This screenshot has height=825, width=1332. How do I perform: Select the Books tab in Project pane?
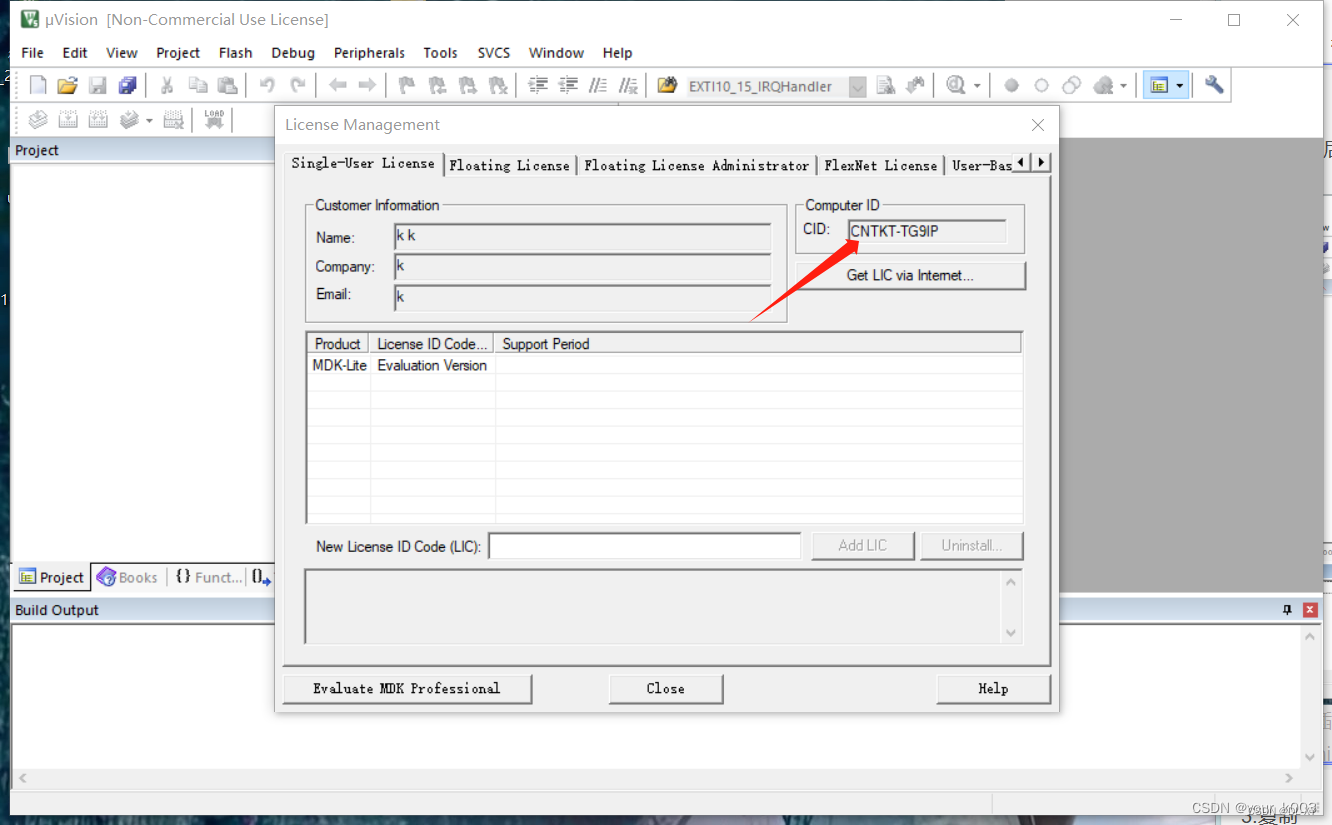[128, 577]
